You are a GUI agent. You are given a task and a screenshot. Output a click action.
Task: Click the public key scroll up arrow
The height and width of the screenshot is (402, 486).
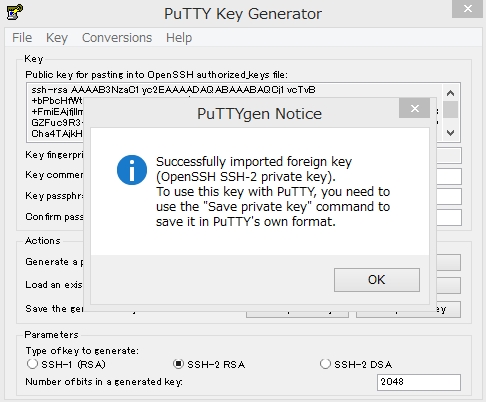(x=450, y=93)
